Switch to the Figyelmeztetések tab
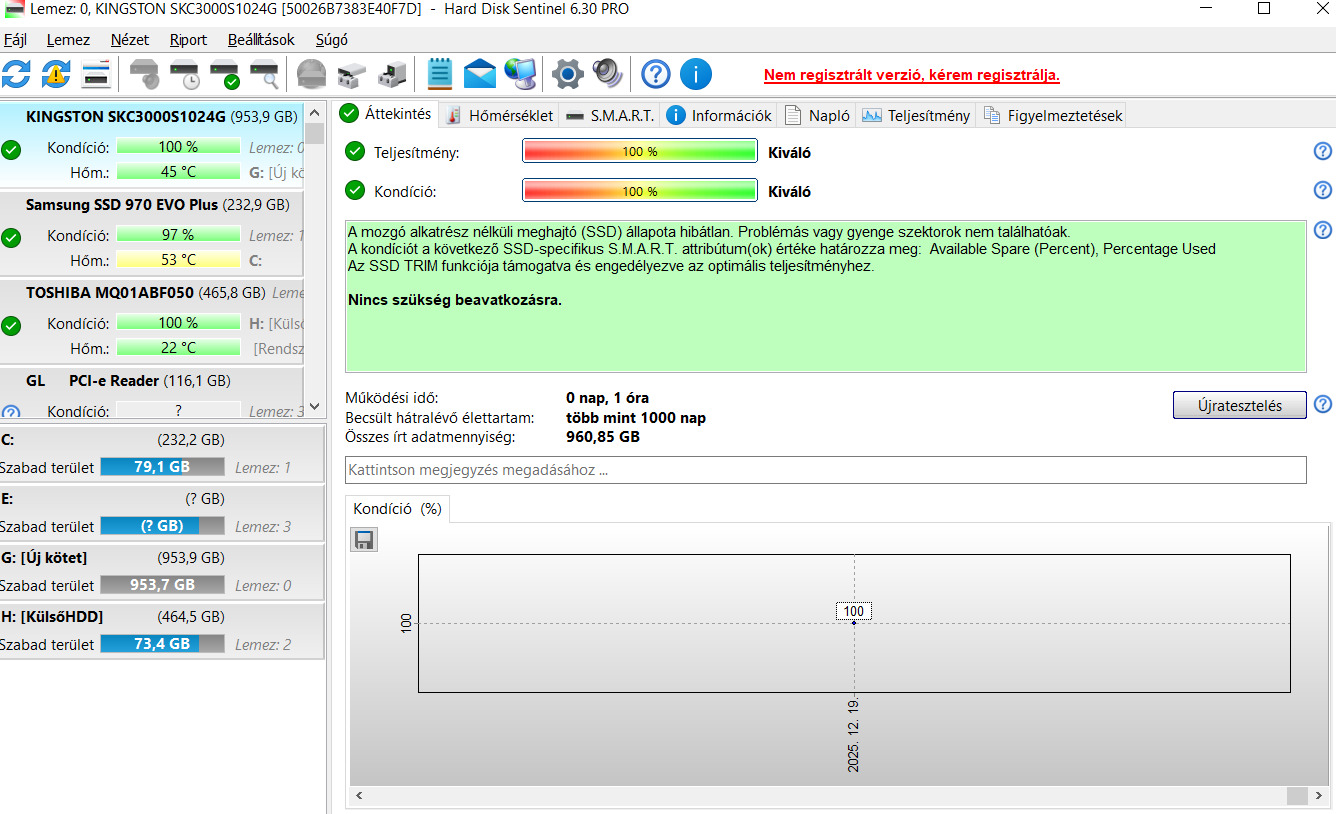This screenshot has height=814, width=1336. coord(1053,115)
